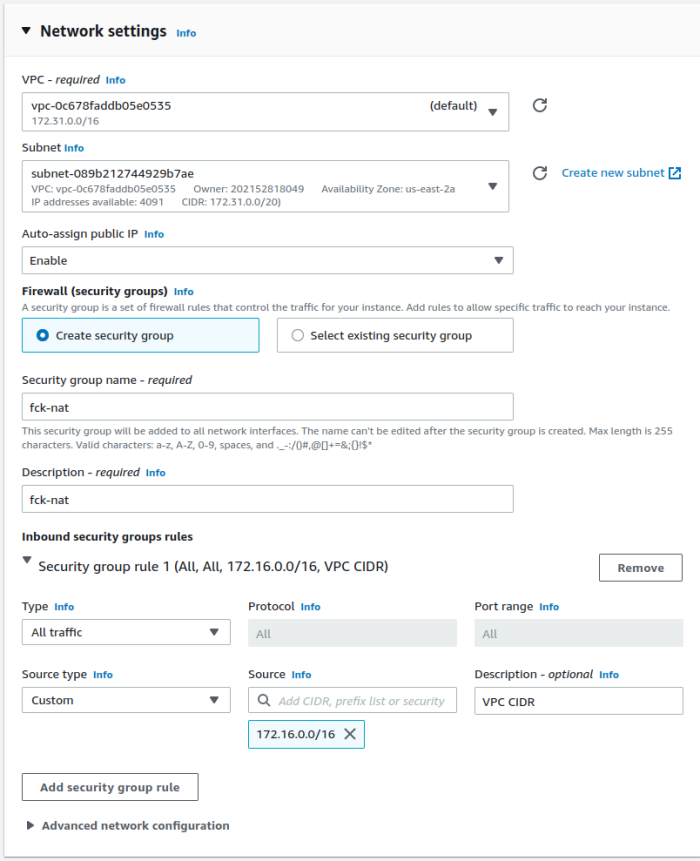Open the Info link next to Network settings
The image size is (700, 861).
[x=185, y=33]
